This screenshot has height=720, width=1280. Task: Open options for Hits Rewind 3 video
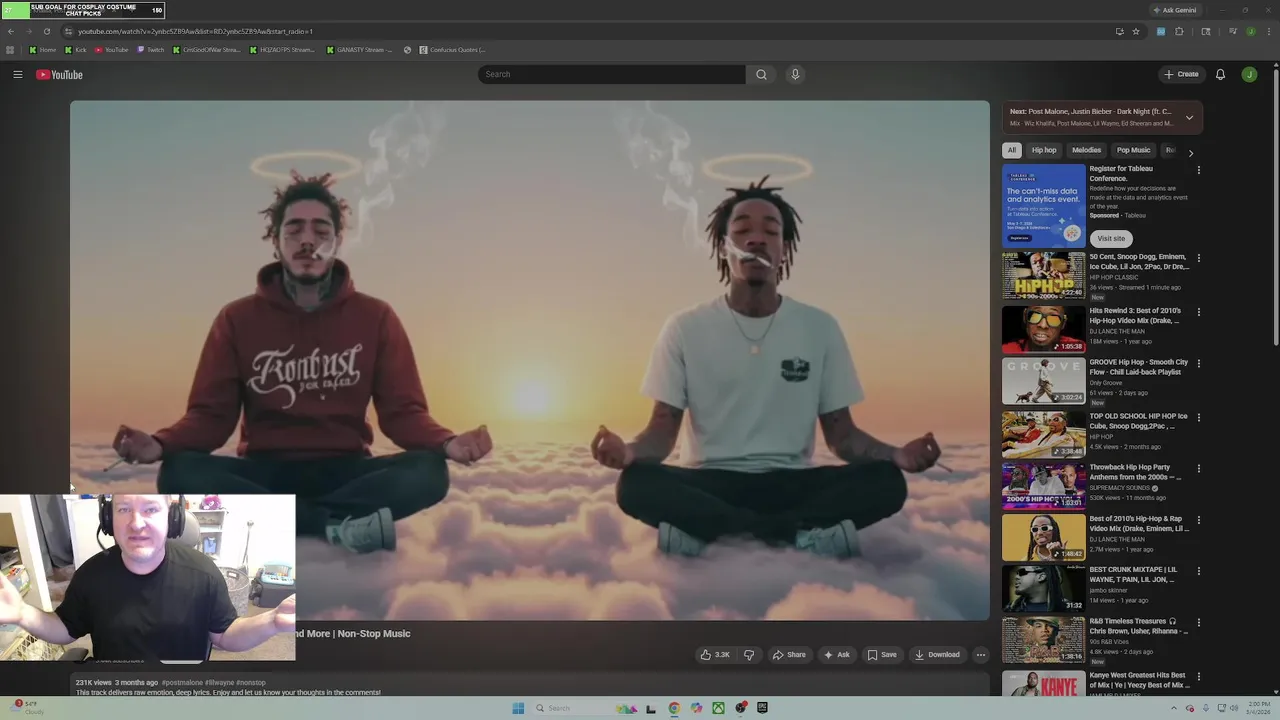1198,312
